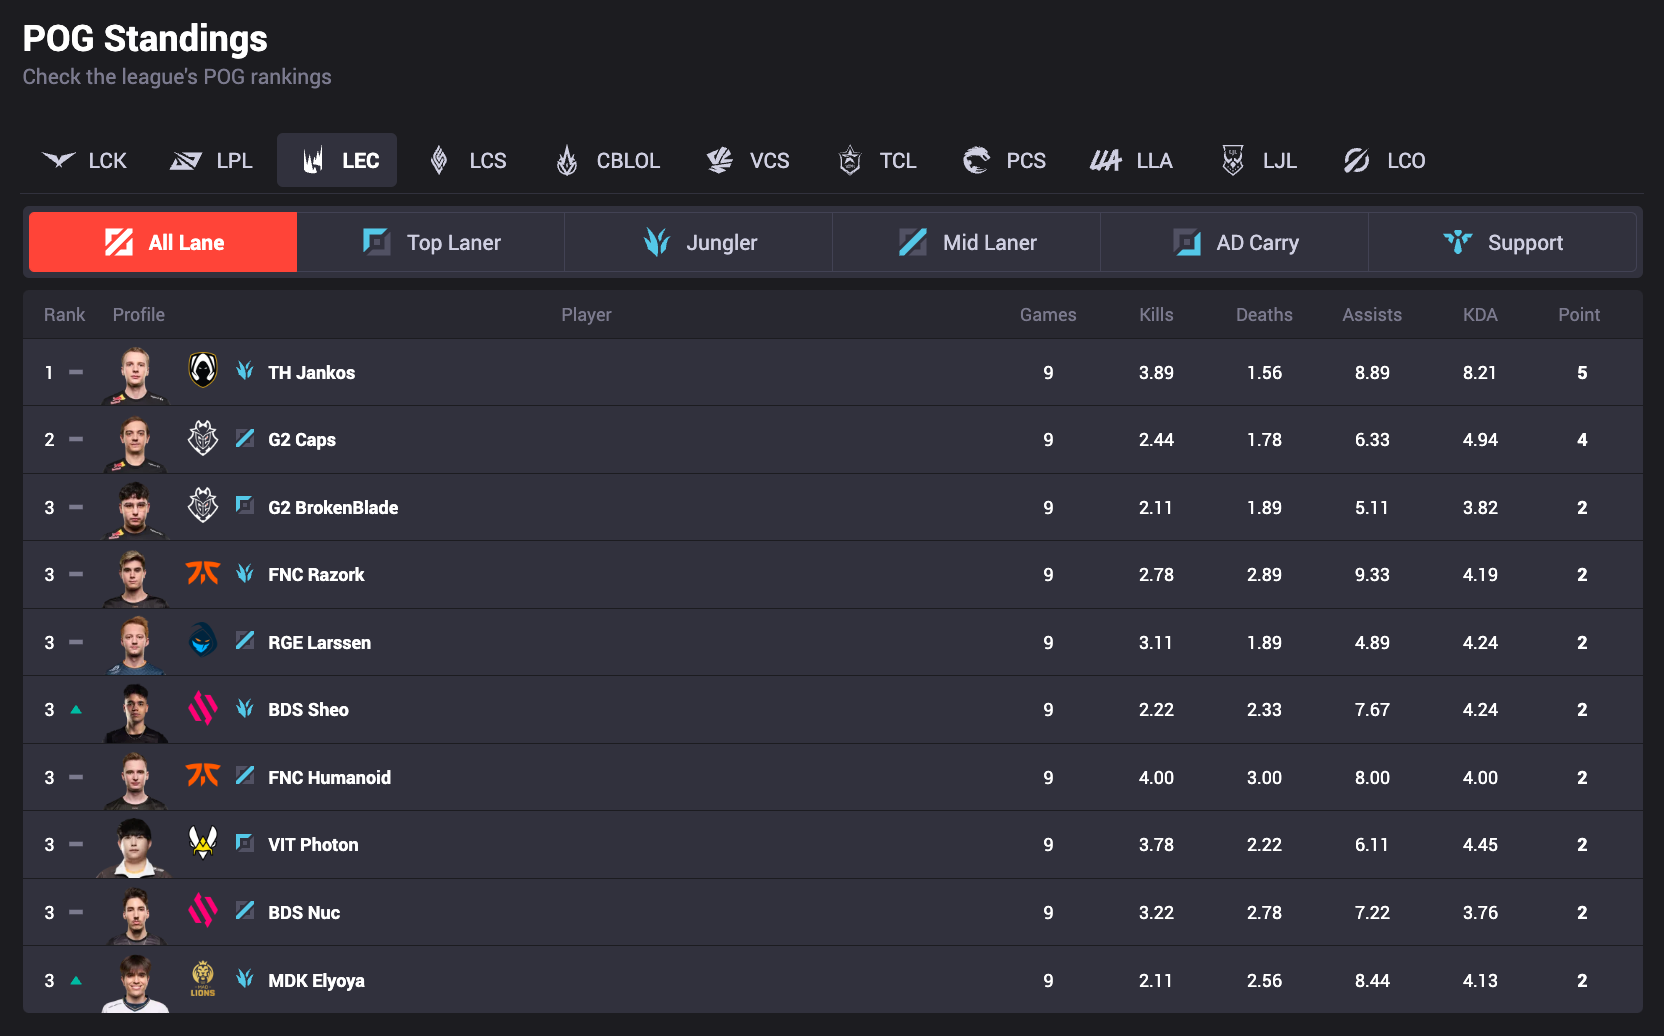Open the LCK league tab
The width and height of the screenshot is (1664, 1036).
pyautogui.click(x=84, y=160)
